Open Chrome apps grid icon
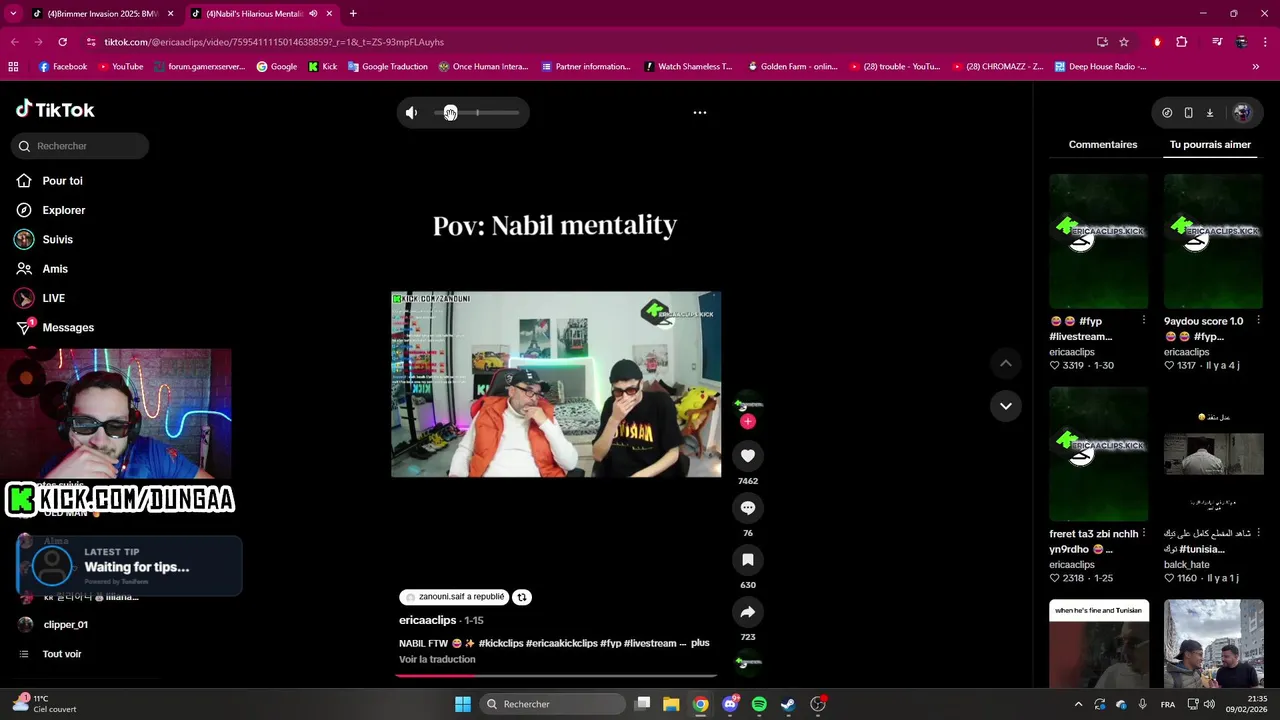Image resolution: width=1280 pixels, height=720 pixels. click(13, 67)
